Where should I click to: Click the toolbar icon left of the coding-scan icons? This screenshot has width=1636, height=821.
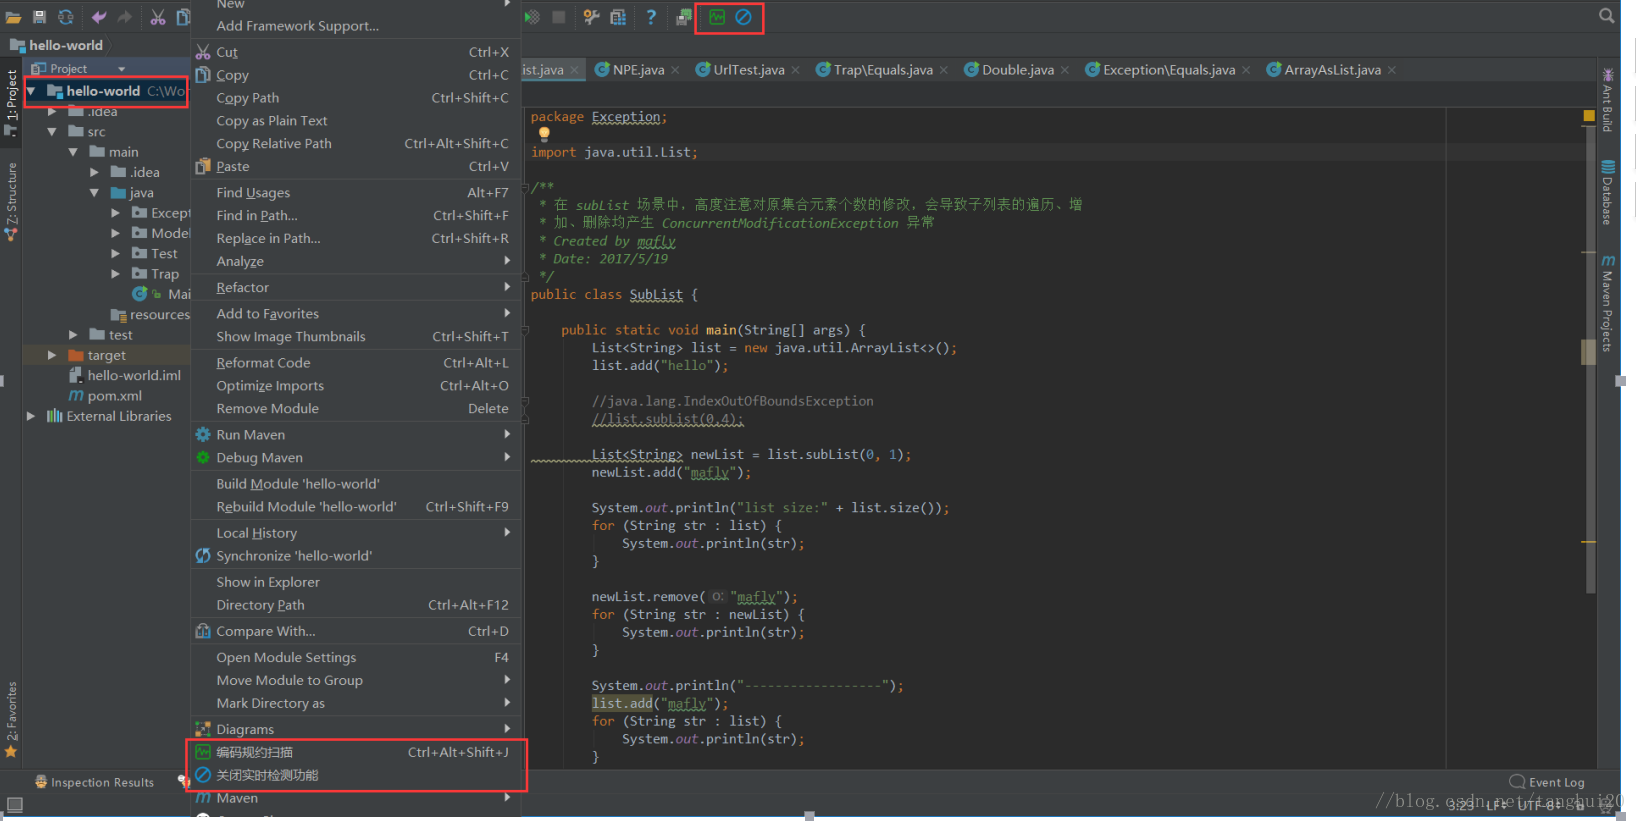(684, 17)
